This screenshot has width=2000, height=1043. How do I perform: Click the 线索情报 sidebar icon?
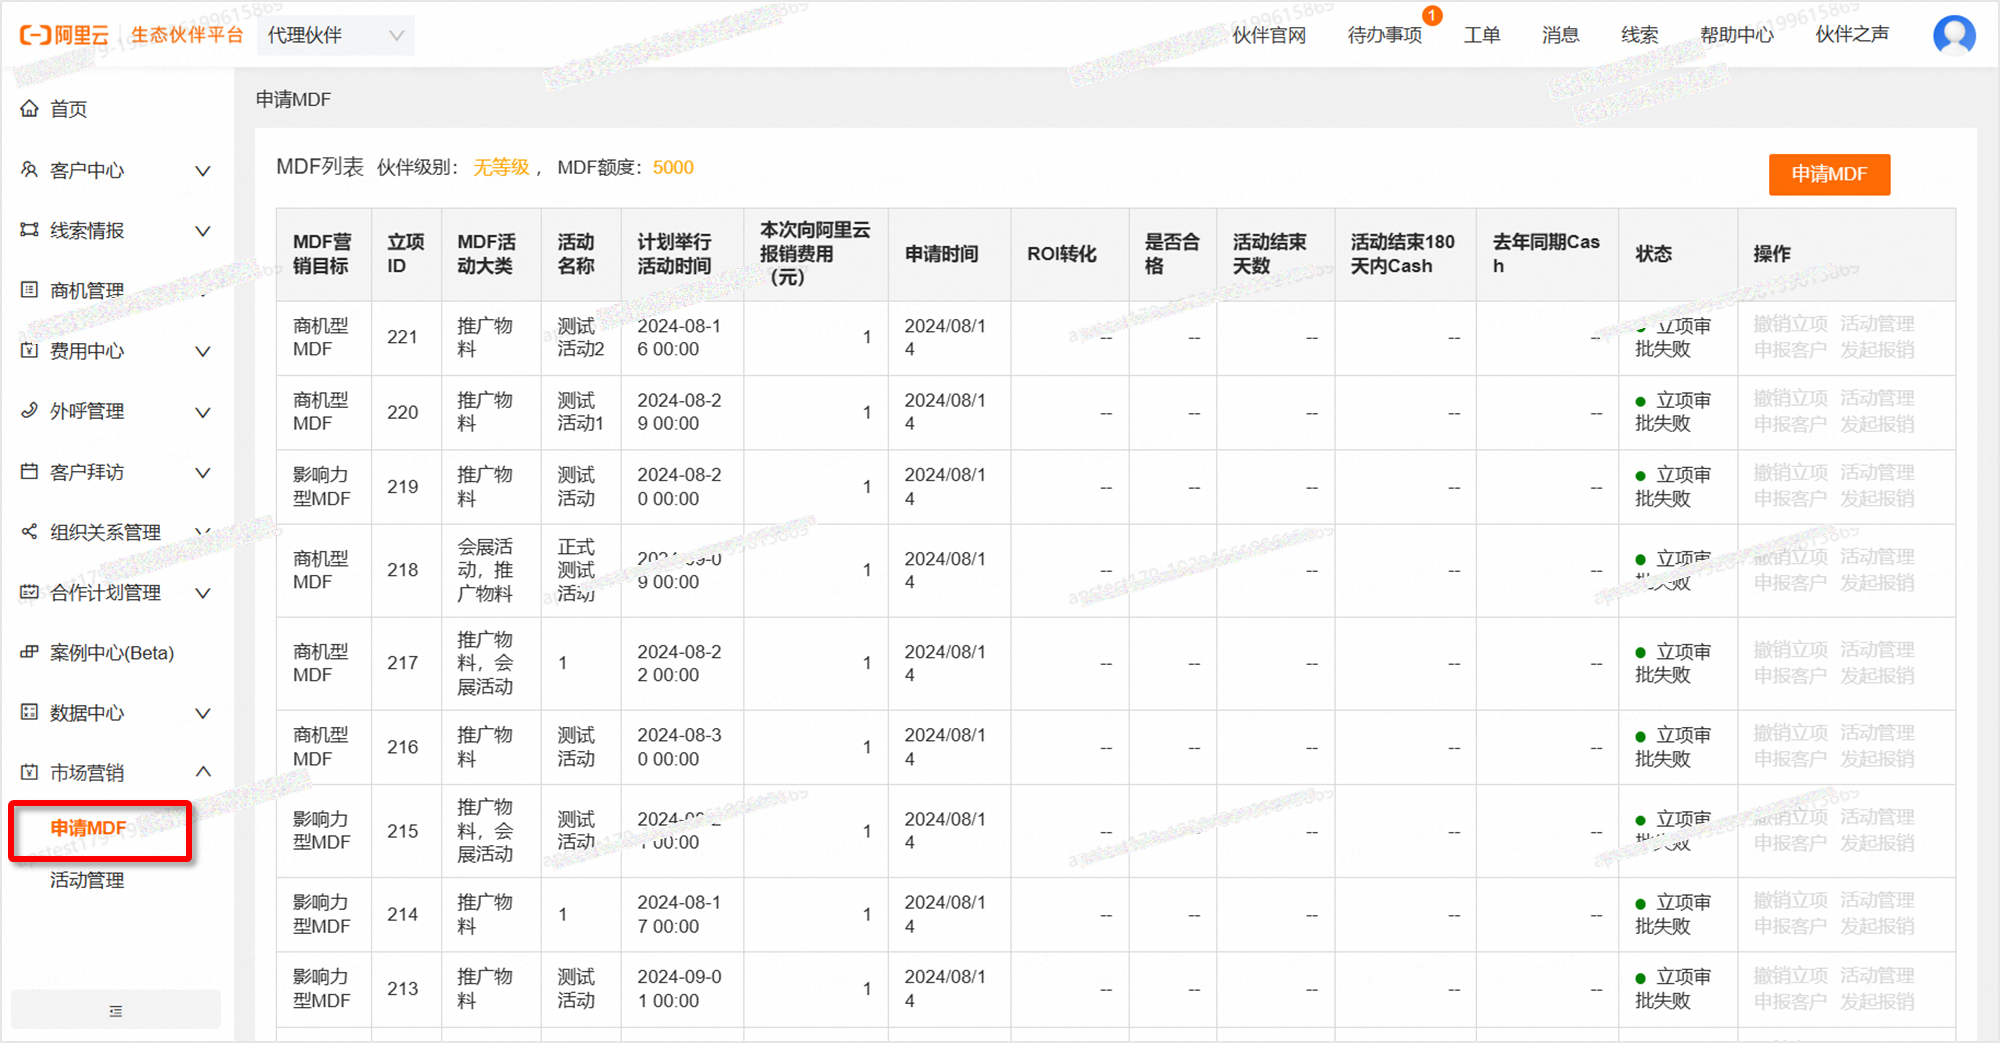click(30, 230)
